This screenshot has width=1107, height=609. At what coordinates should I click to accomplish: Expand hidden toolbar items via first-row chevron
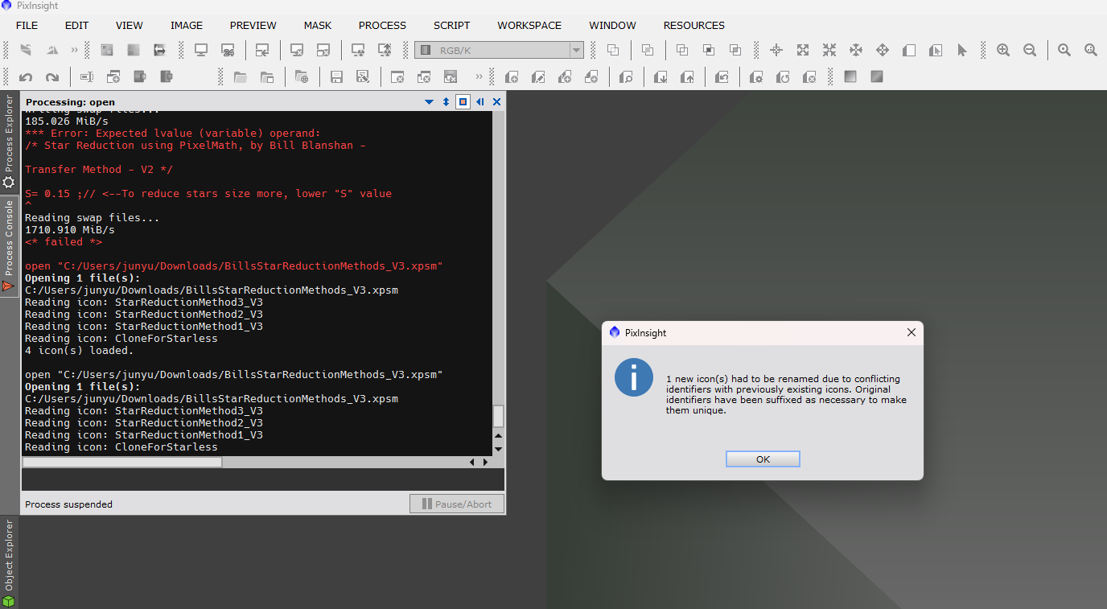point(74,50)
